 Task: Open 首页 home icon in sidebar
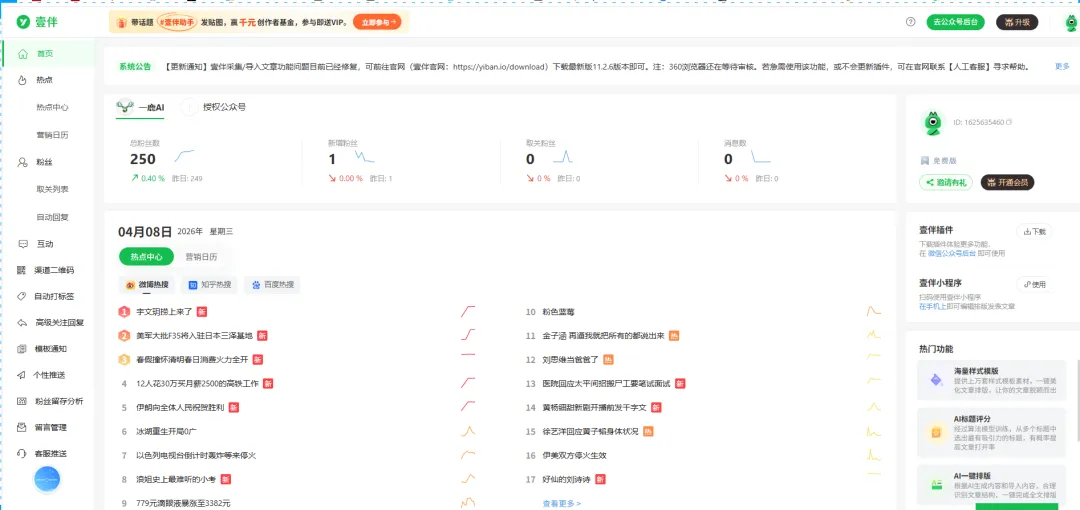coord(23,54)
